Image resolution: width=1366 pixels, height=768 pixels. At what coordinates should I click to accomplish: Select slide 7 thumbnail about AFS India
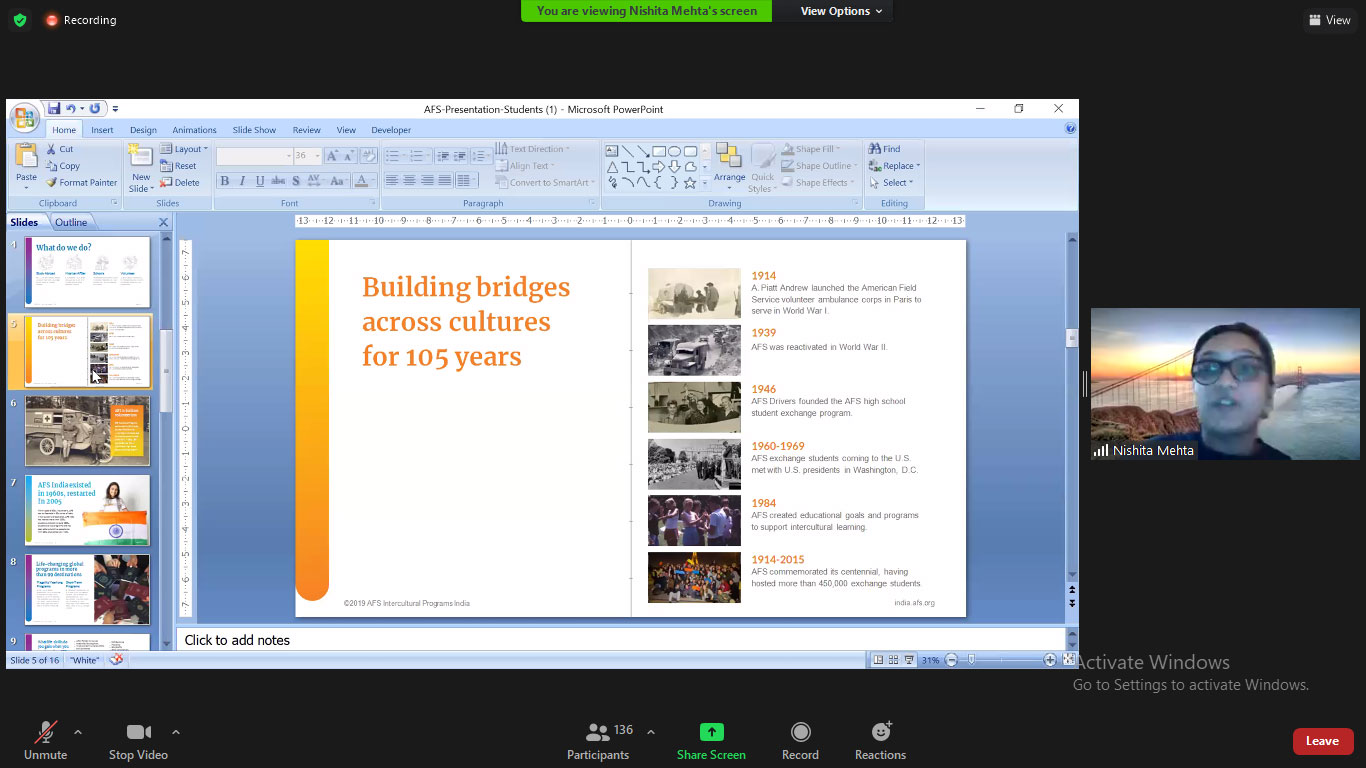click(87, 510)
